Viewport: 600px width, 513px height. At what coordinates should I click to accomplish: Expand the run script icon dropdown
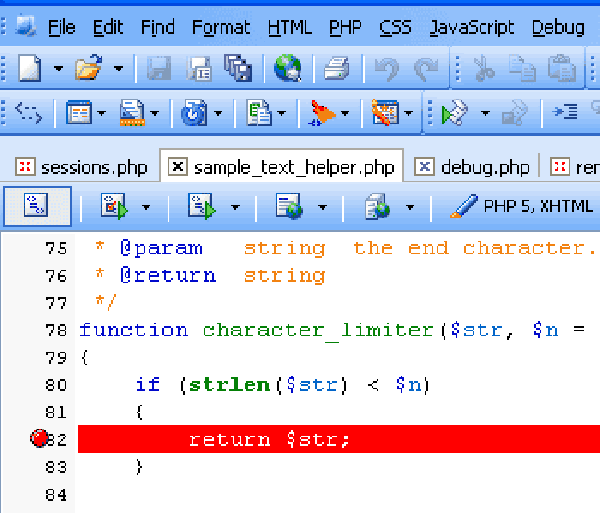(x=485, y=113)
